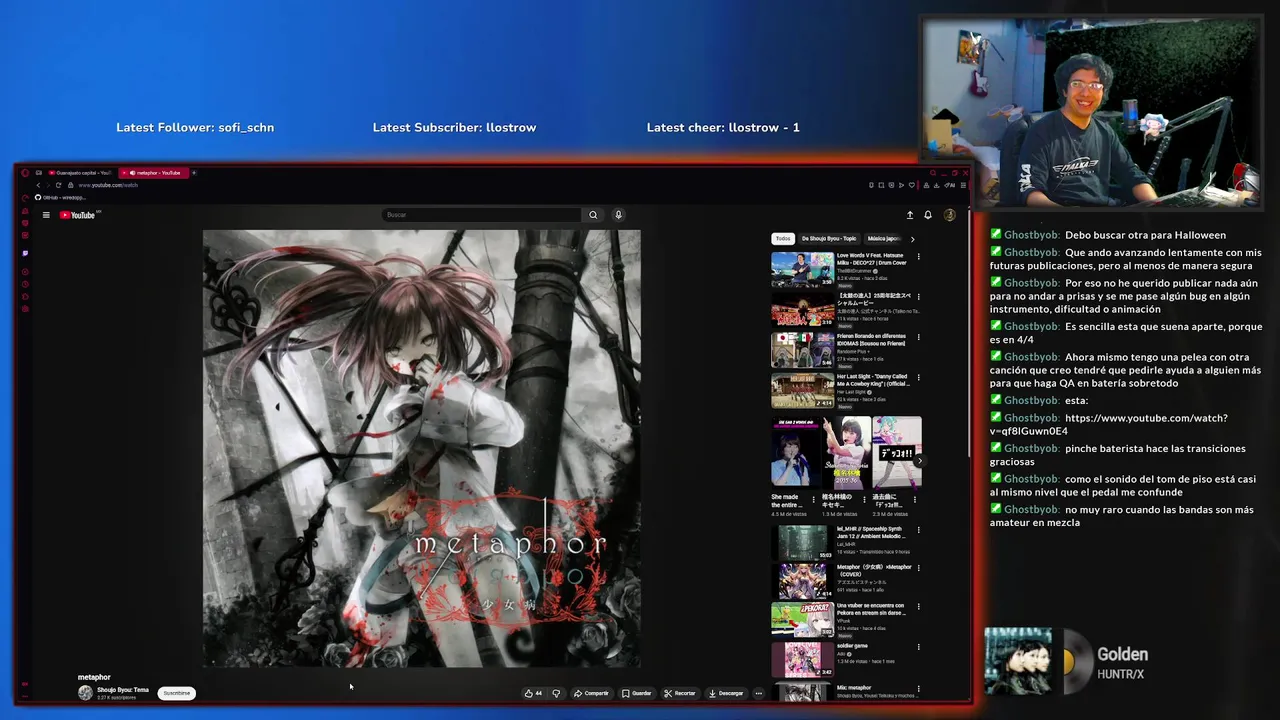1280x720 pixels.
Task: Like the metaphor video
Action: tap(533, 693)
